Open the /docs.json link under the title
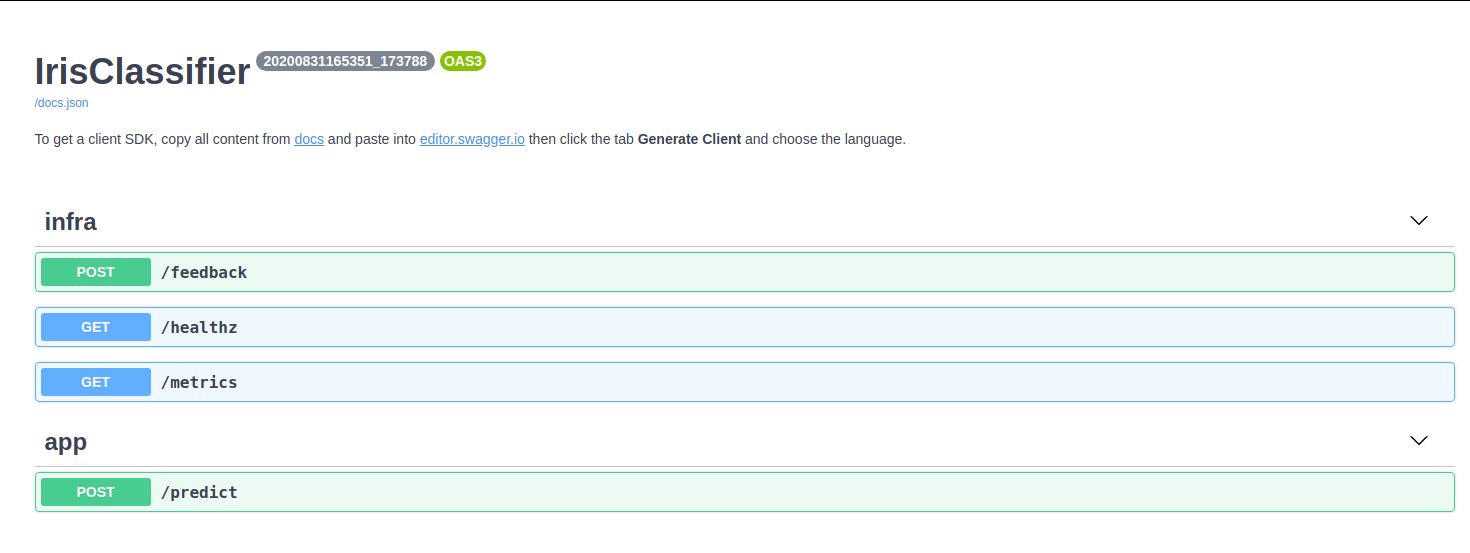The height and width of the screenshot is (553, 1470). click(x=61, y=103)
